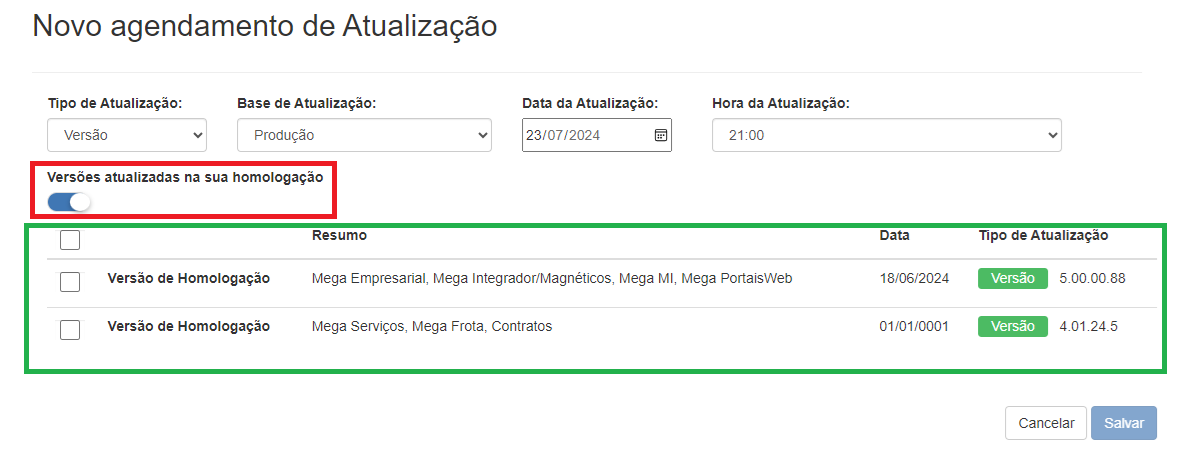Open the Tipo de Atualização dropdown showing Versão
This screenshot has height=451, width=1191.
point(127,135)
